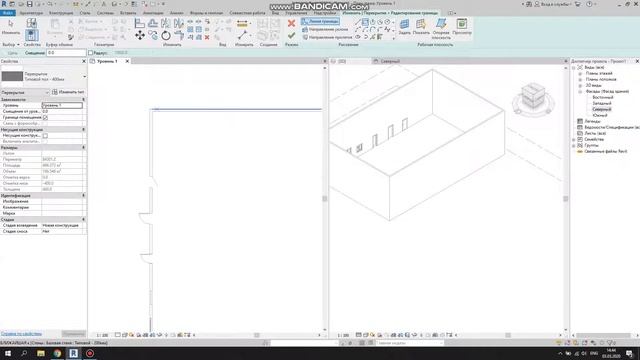Select the Mirror draw axis tool
This screenshot has height=360, width=640.
click(178, 23)
